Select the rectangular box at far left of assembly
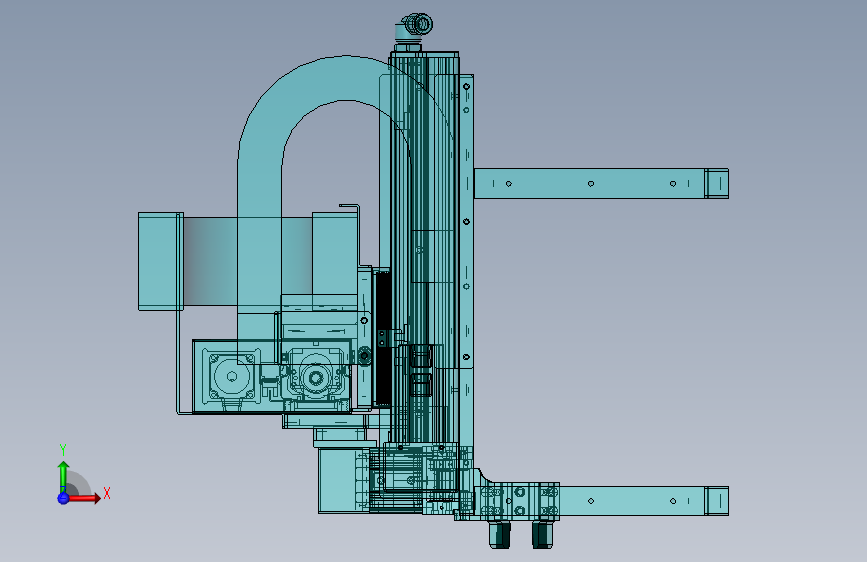The image size is (867, 562). [160, 261]
